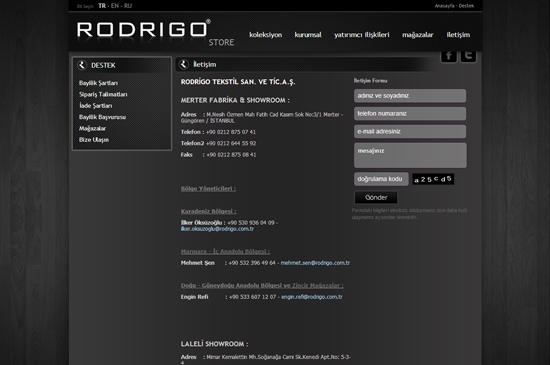Click RODRİGO TEKSTİL SAN. VE TİC.A.Ş. title
Image resolution: width=550 pixels, height=365 pixels.
(x=238, y=82)
